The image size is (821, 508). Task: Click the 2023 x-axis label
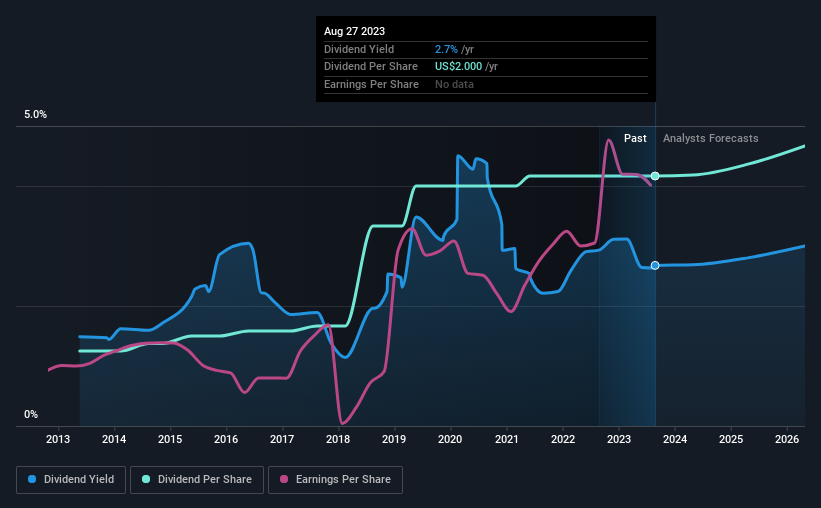pos(619,439)
